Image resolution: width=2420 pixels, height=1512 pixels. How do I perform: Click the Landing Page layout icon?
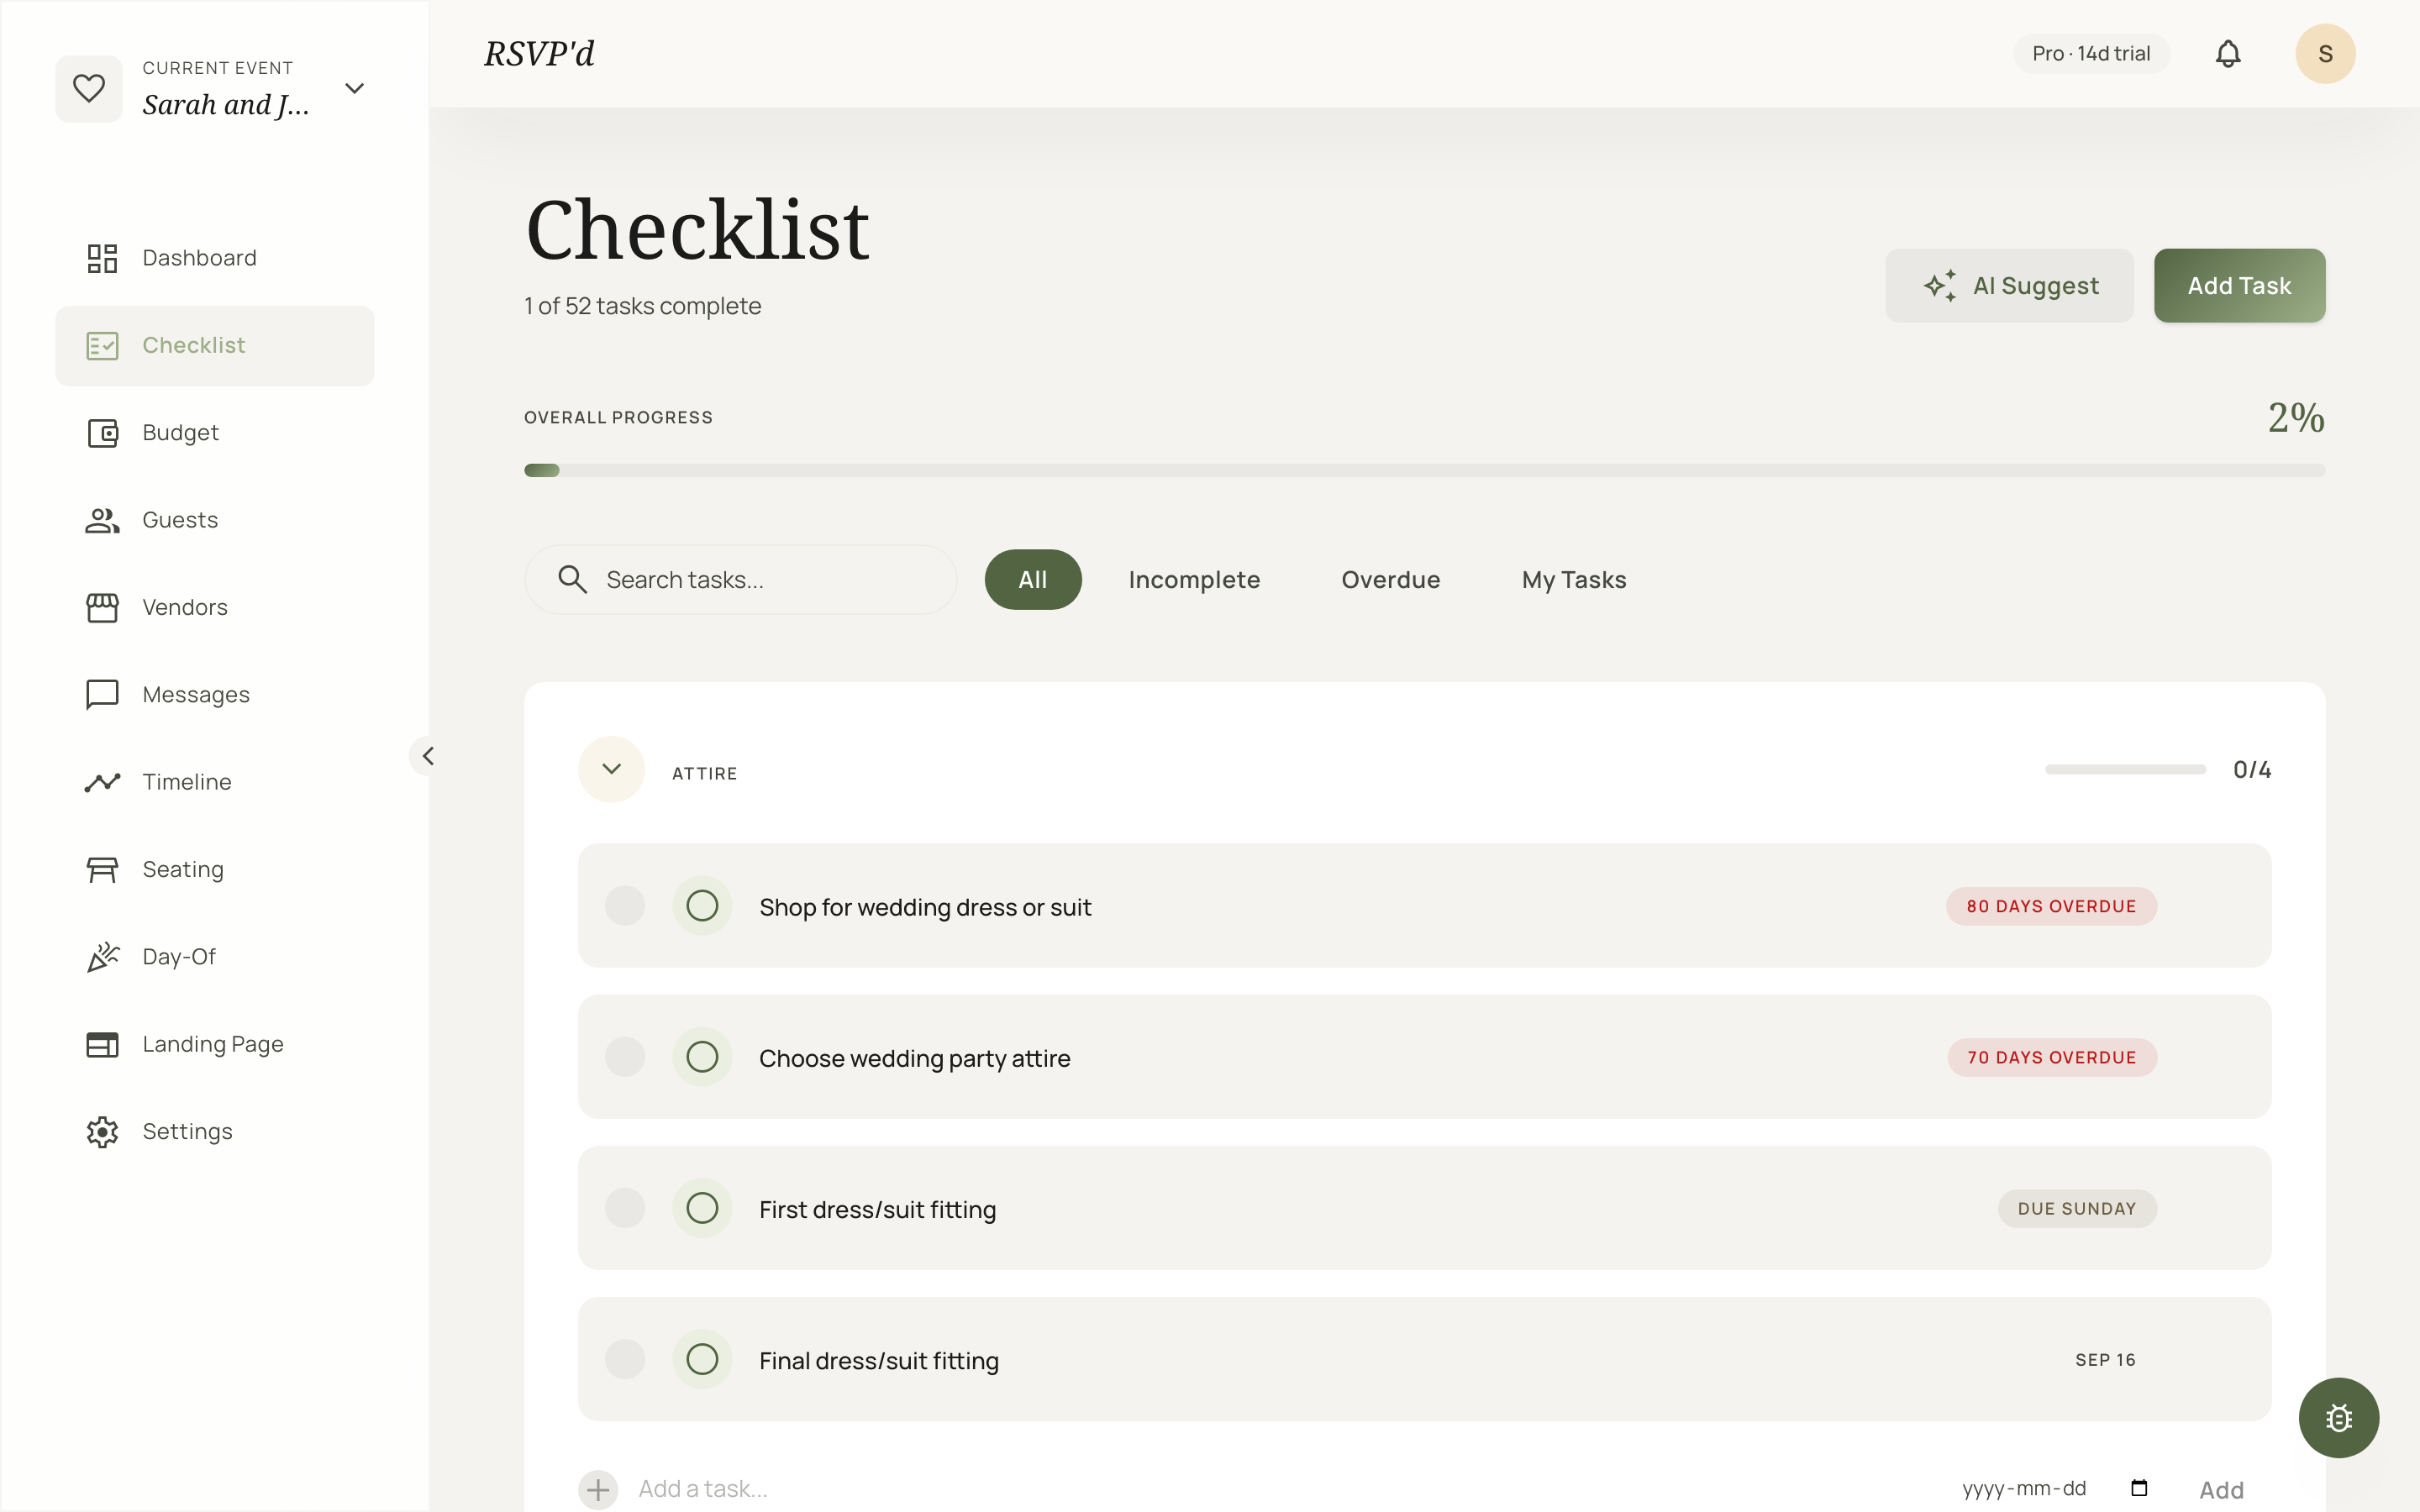click(x=102, y=1044)
